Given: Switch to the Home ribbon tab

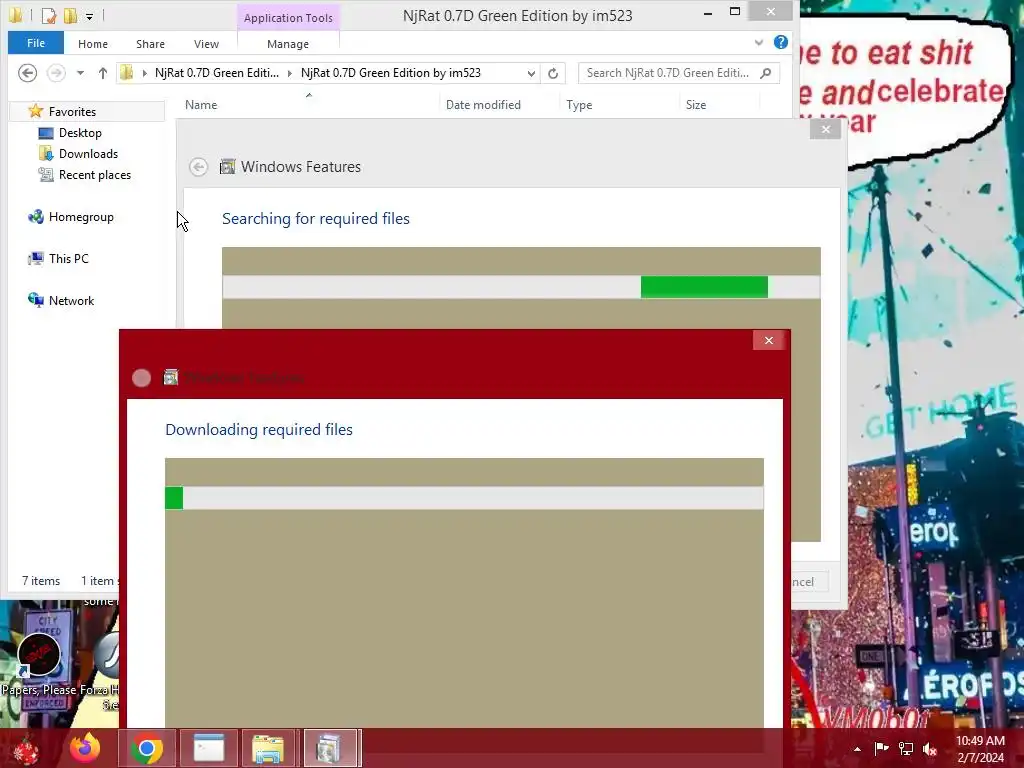Looking at the screenshot, I should 93,44.
